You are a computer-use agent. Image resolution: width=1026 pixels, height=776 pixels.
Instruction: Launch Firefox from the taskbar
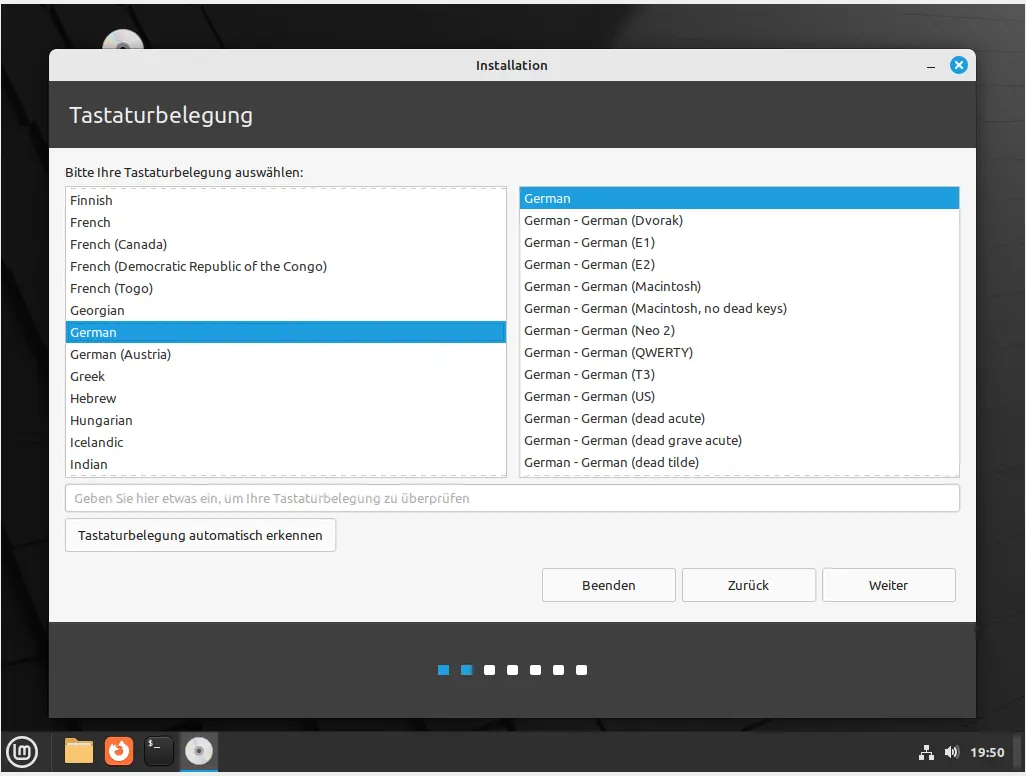click(119, 750)
